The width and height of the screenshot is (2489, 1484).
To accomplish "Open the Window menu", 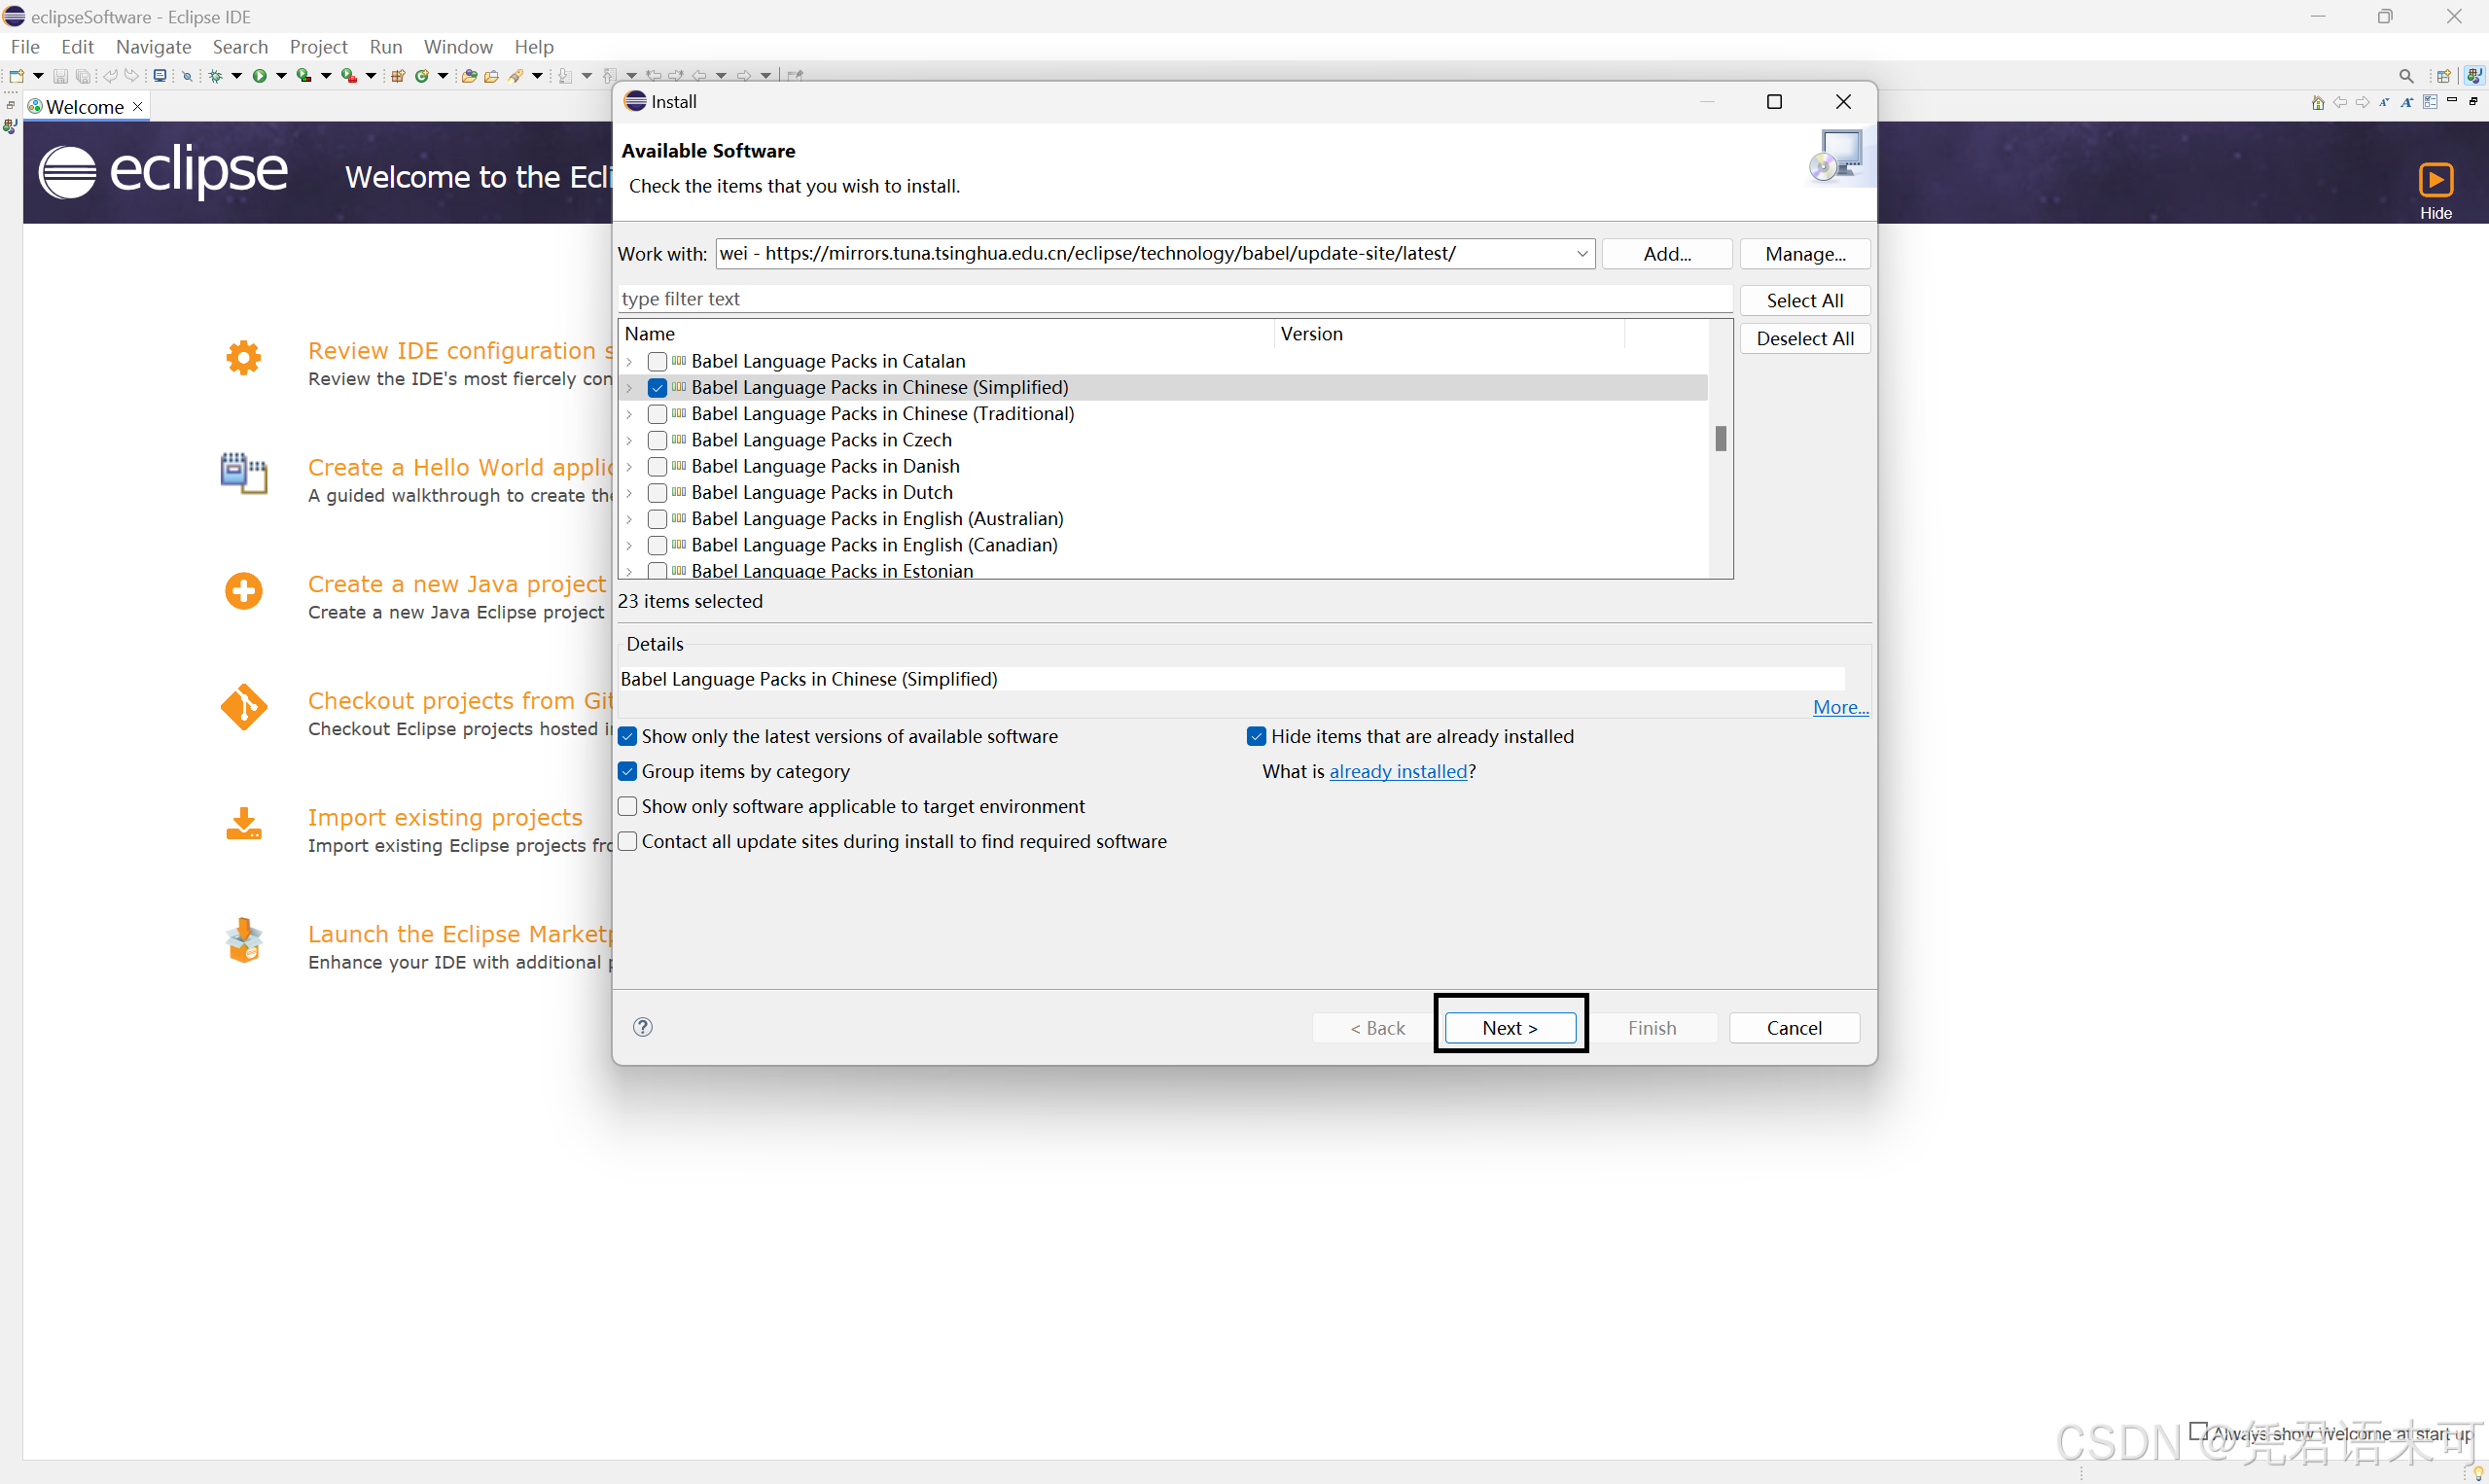I will click(458, 47).
